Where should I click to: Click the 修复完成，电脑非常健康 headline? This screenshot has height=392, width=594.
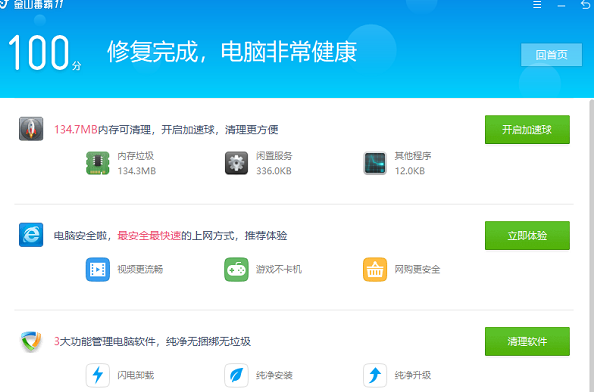pyautogui.click(x=232, y=52)
